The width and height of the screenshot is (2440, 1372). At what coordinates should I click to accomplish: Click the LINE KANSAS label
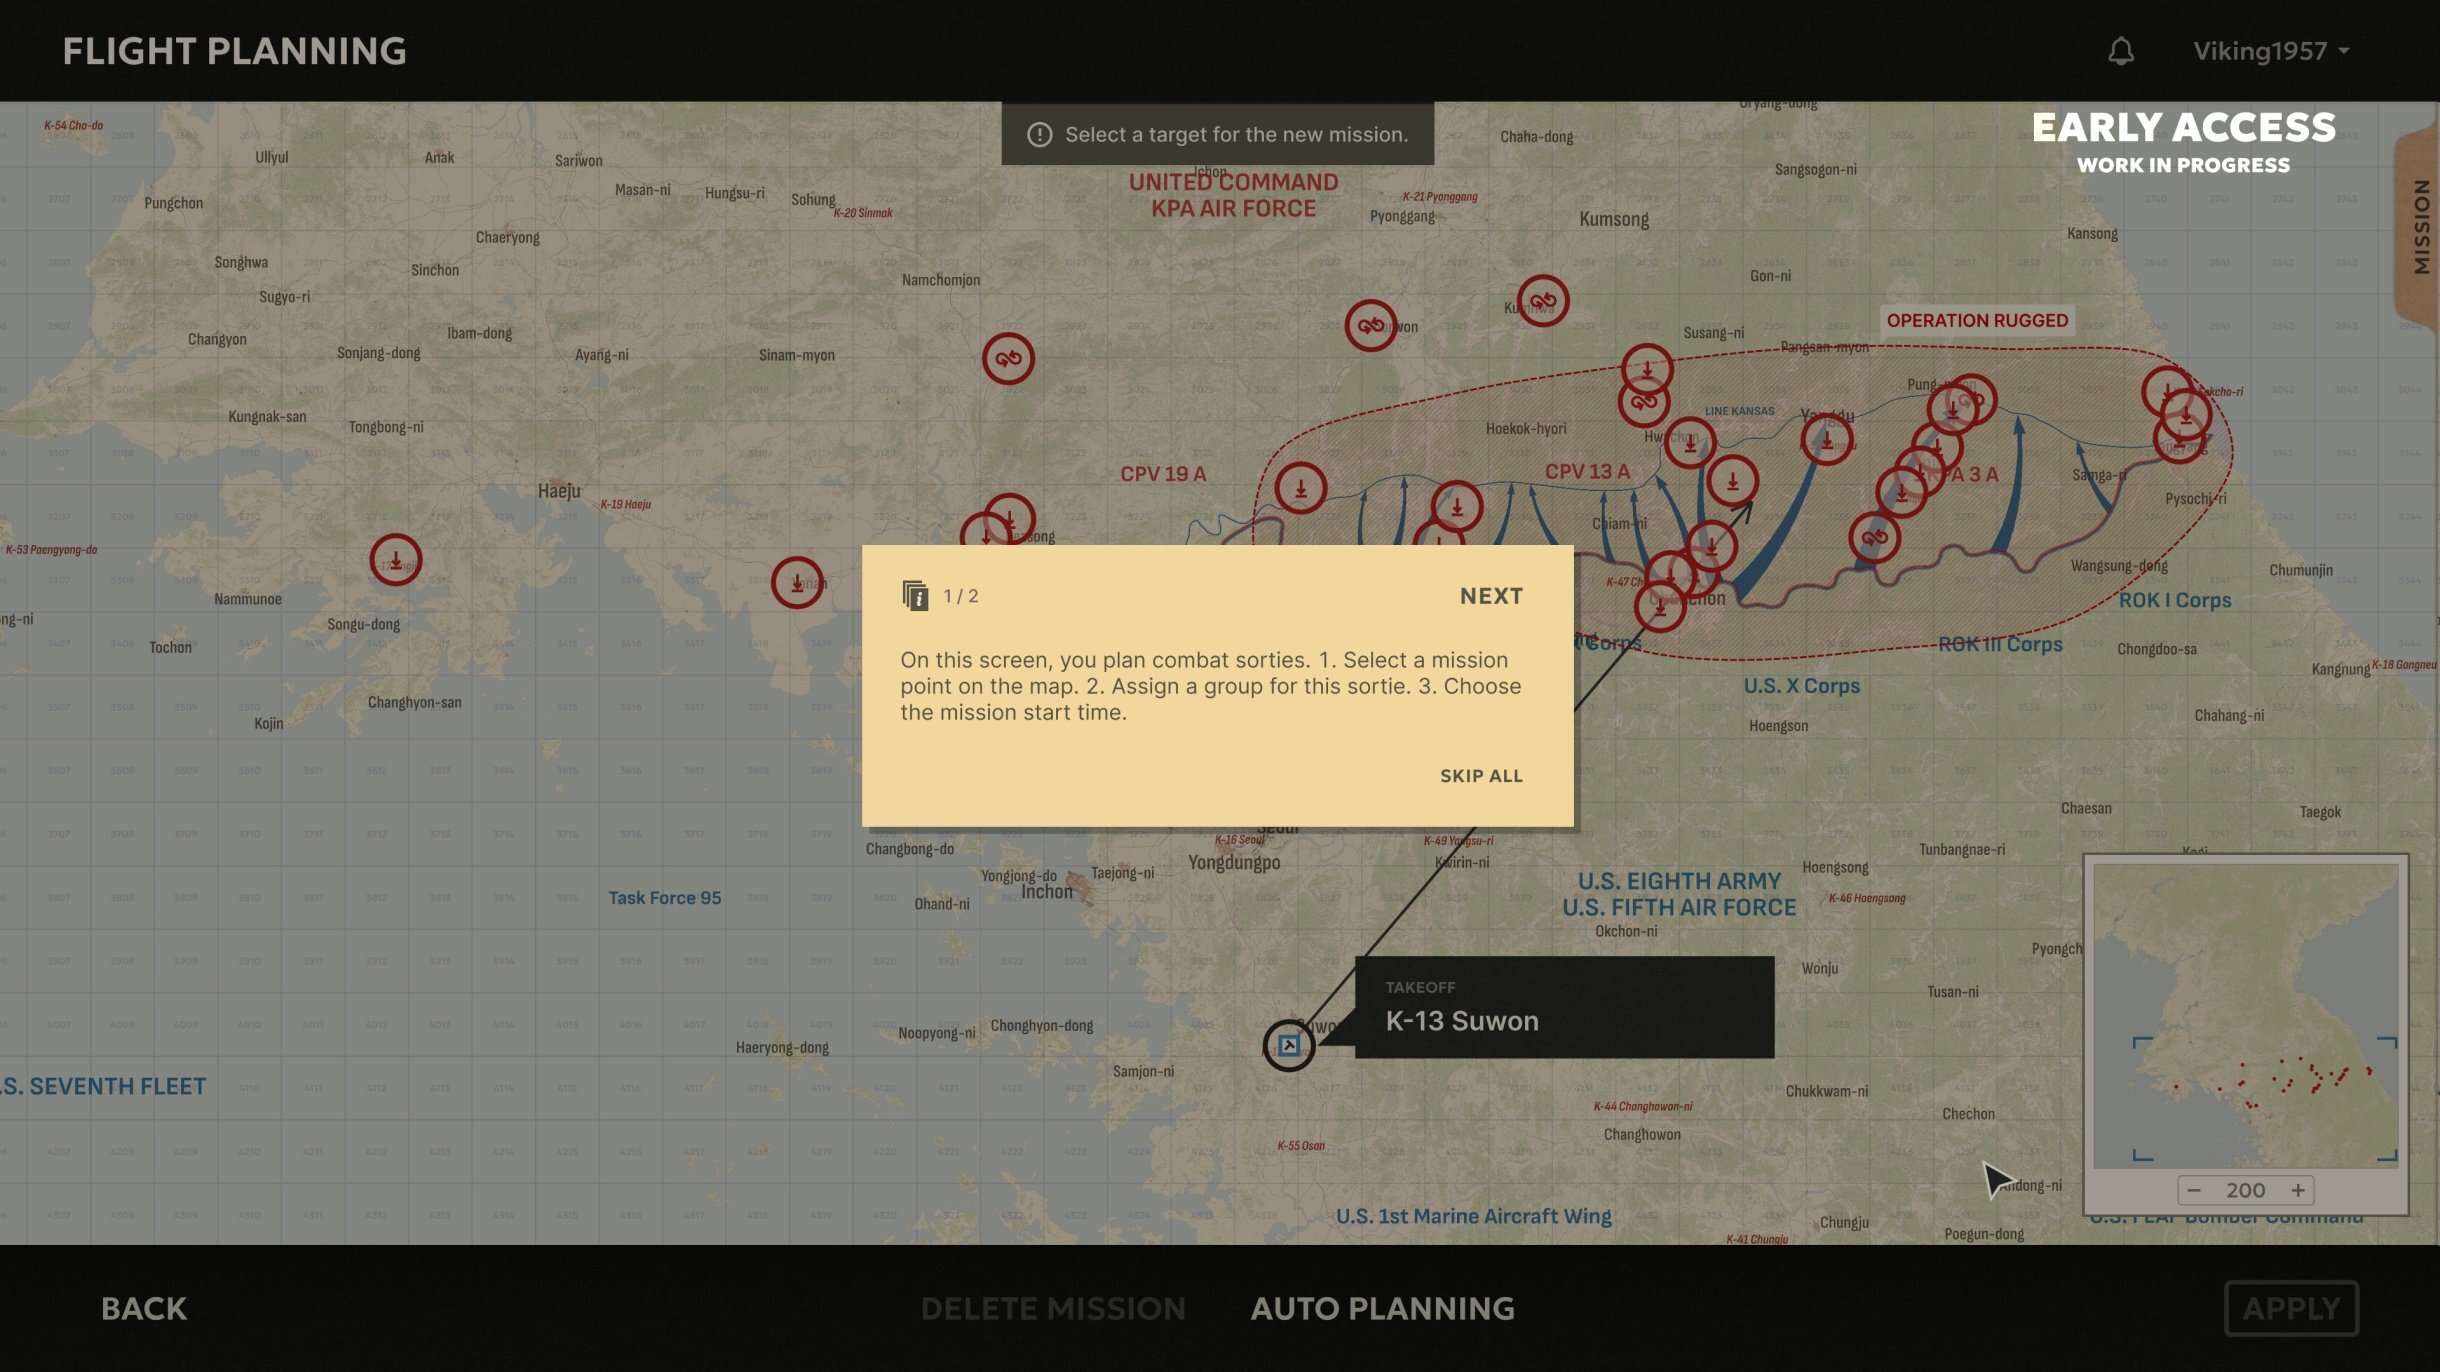(1740, 411)
